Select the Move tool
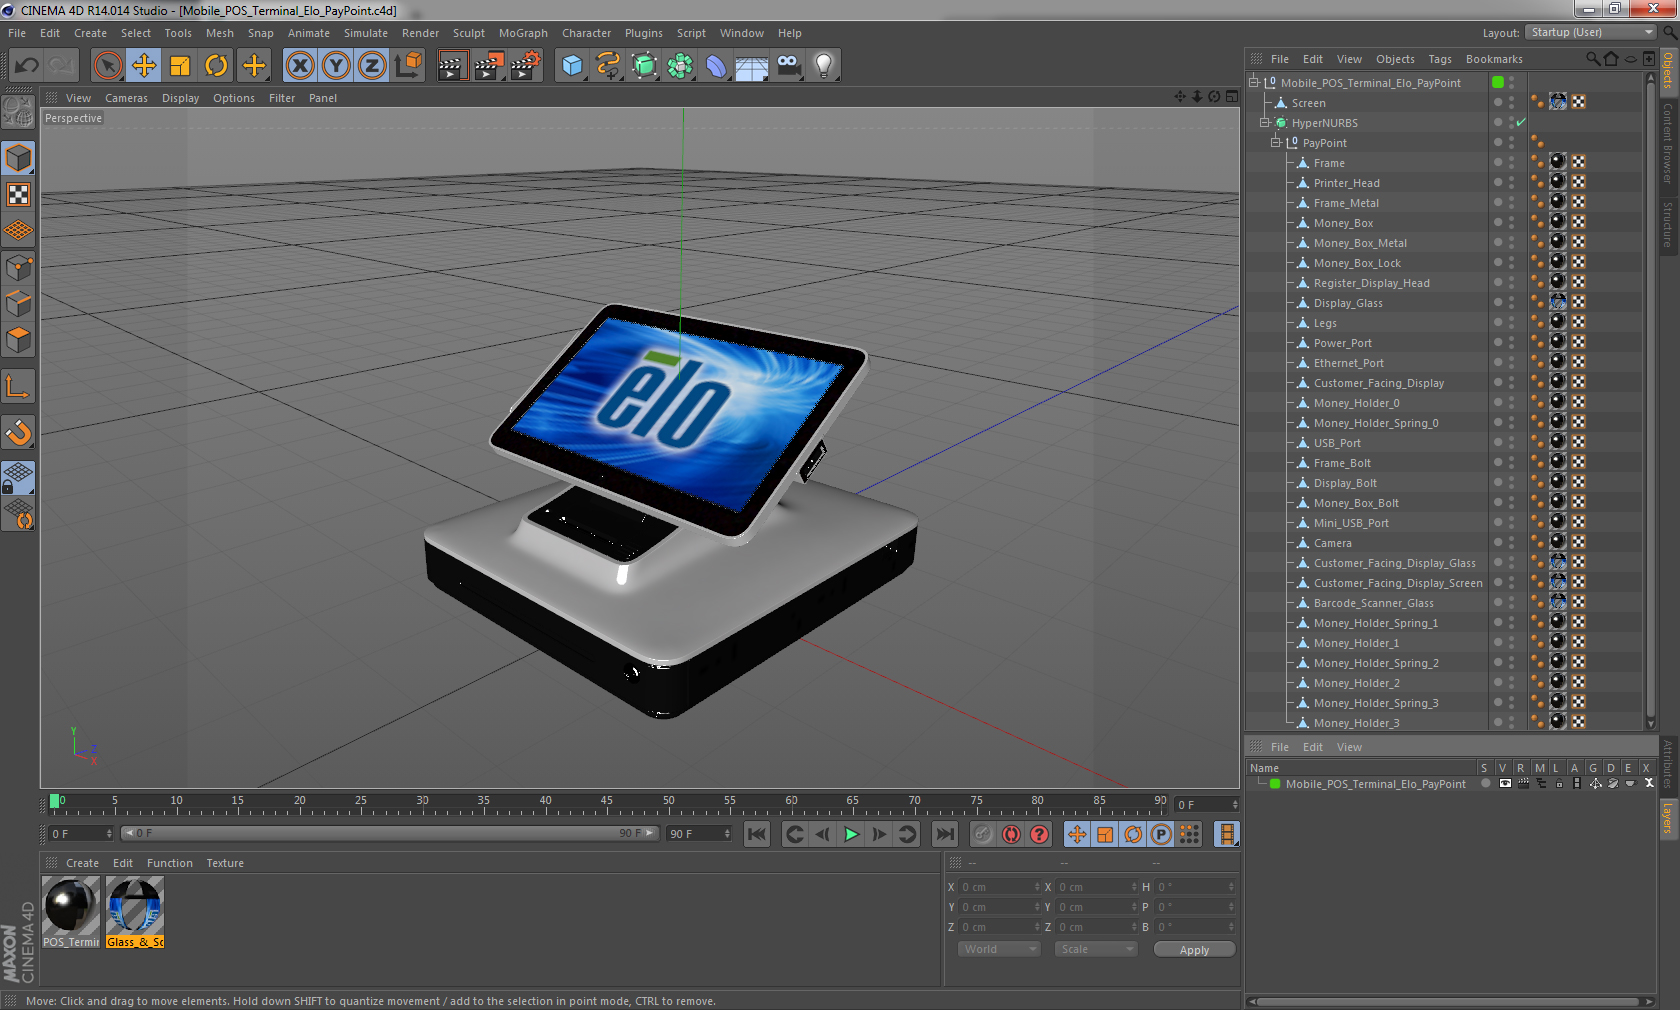 pyautogui.click(x=144, y=65)
